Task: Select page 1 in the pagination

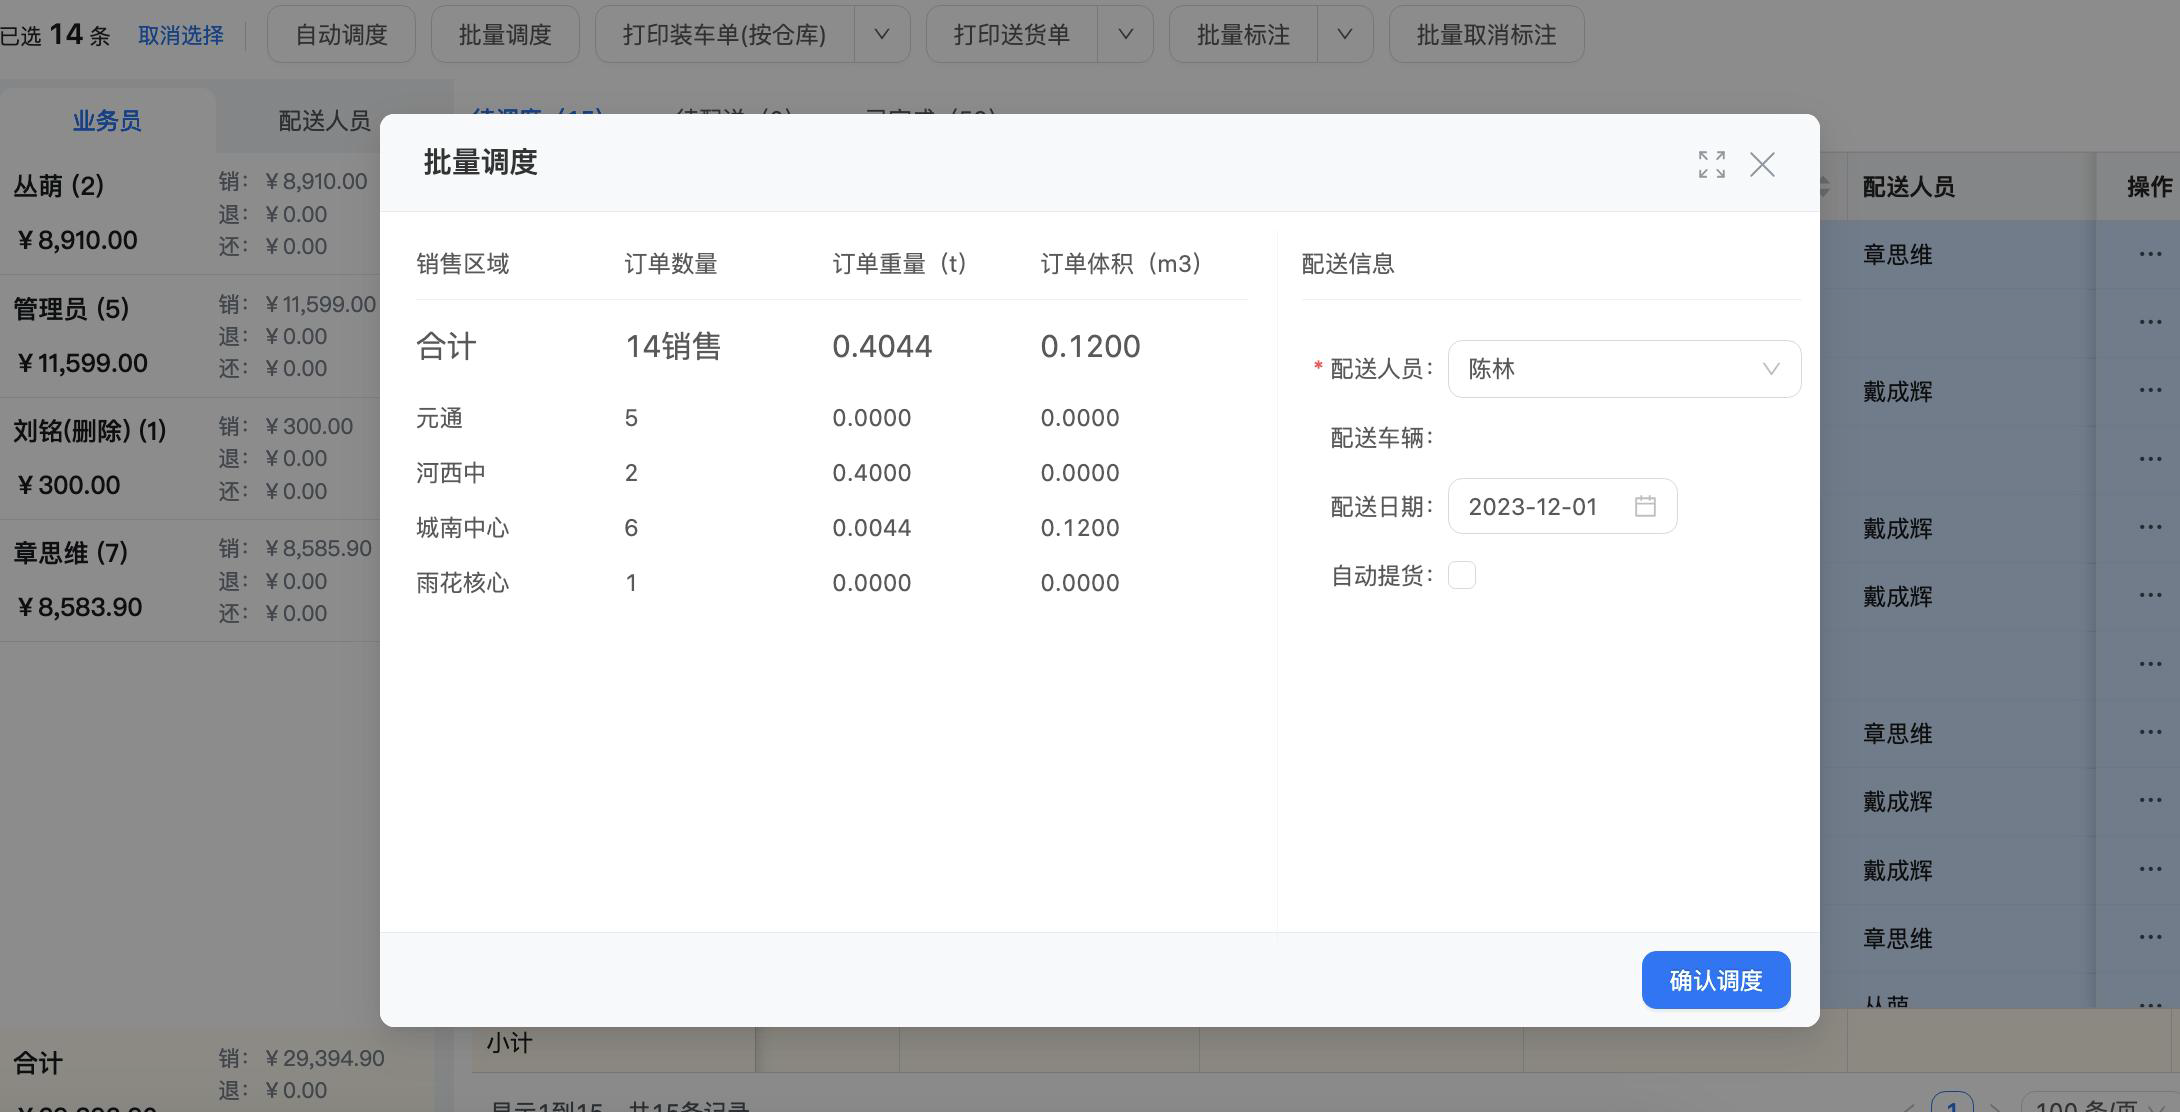Action: [1950, 1105]
